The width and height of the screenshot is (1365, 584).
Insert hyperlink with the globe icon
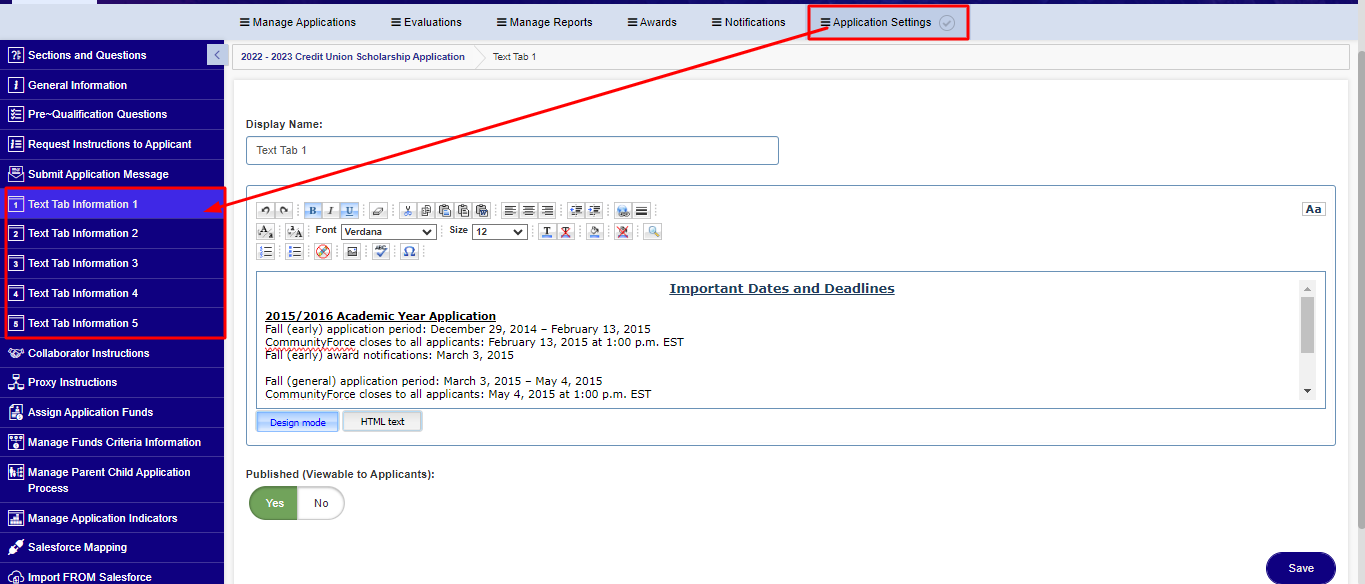coord(623,210)
